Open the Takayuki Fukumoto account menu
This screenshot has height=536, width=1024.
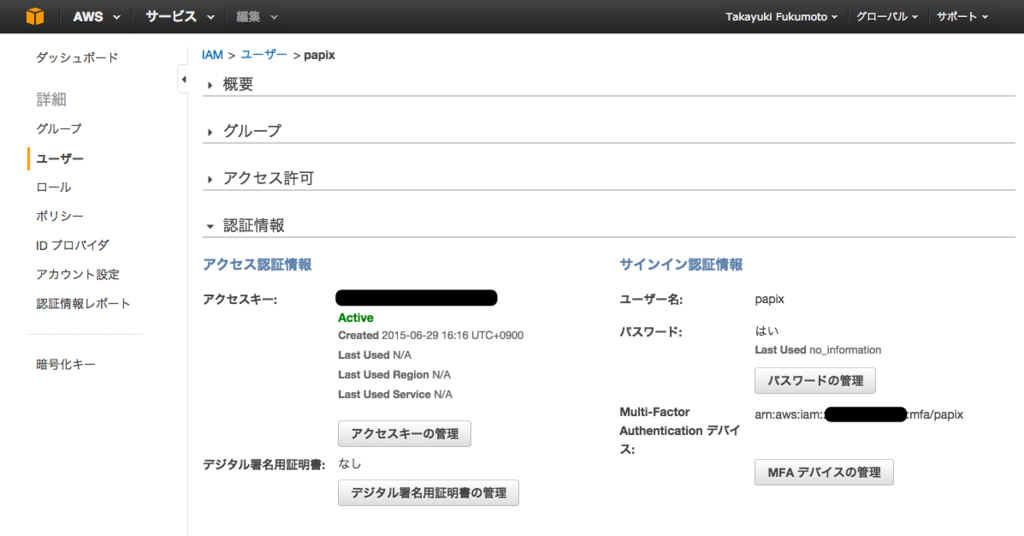(x=781, y=17)
